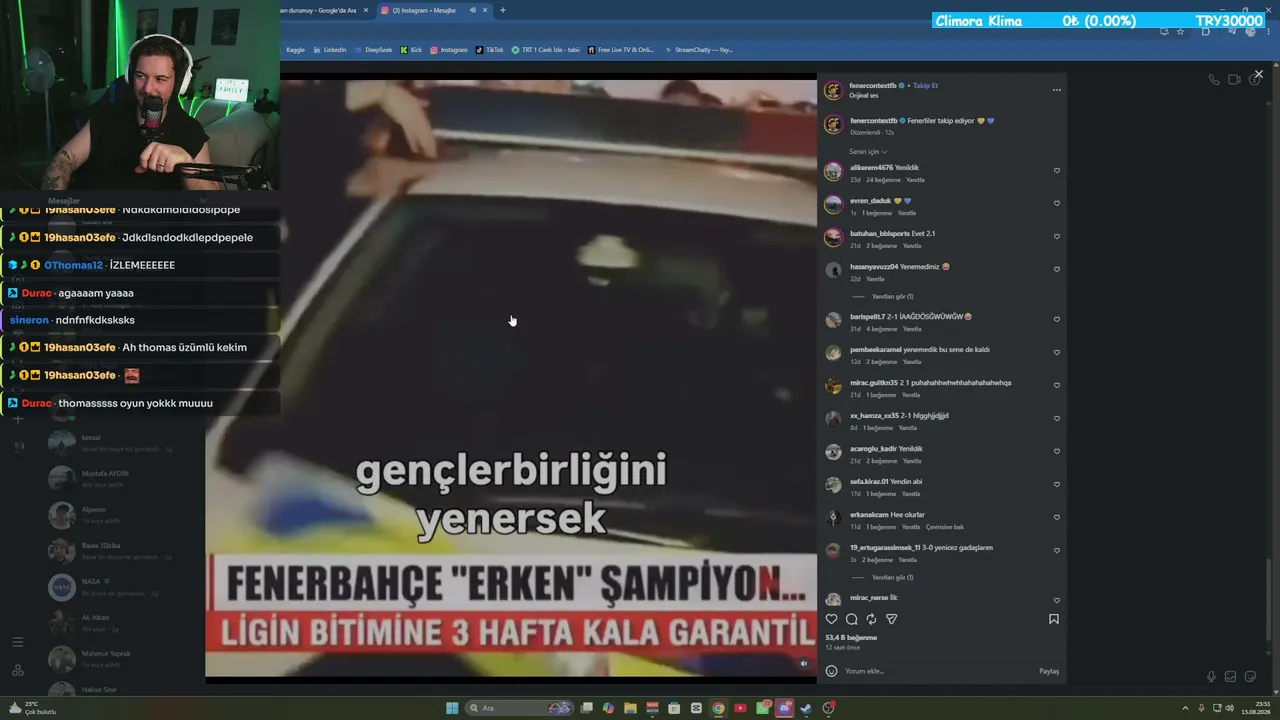Post the comment with 'Paylaş'
The image size is (1280, 720).
pos(1048,671)
